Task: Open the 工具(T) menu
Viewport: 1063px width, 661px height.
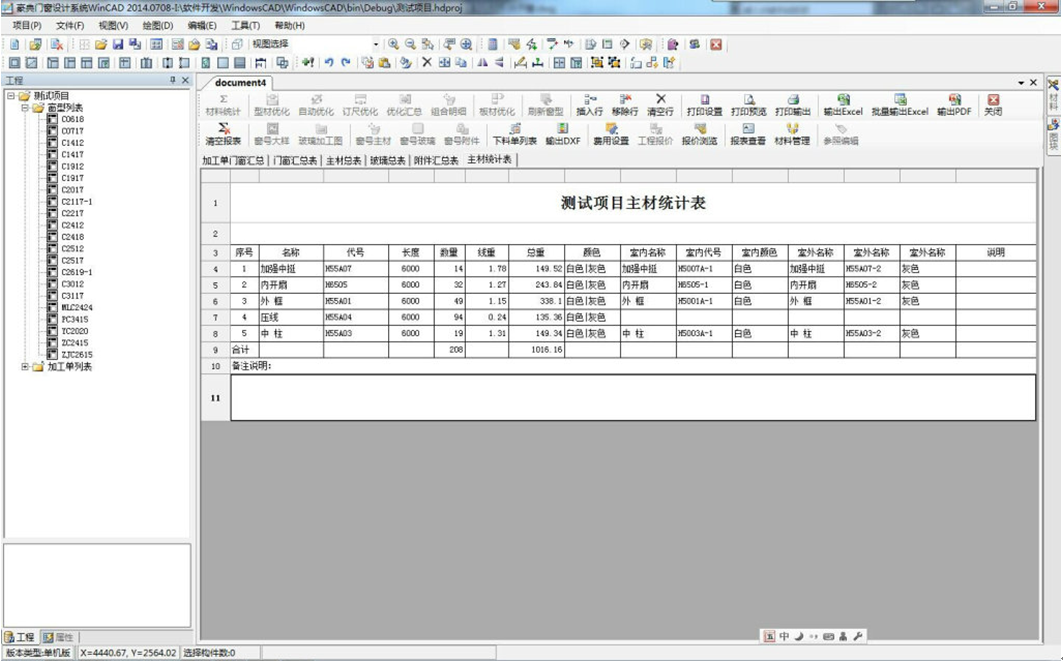Action: click(x=245, y=26)
